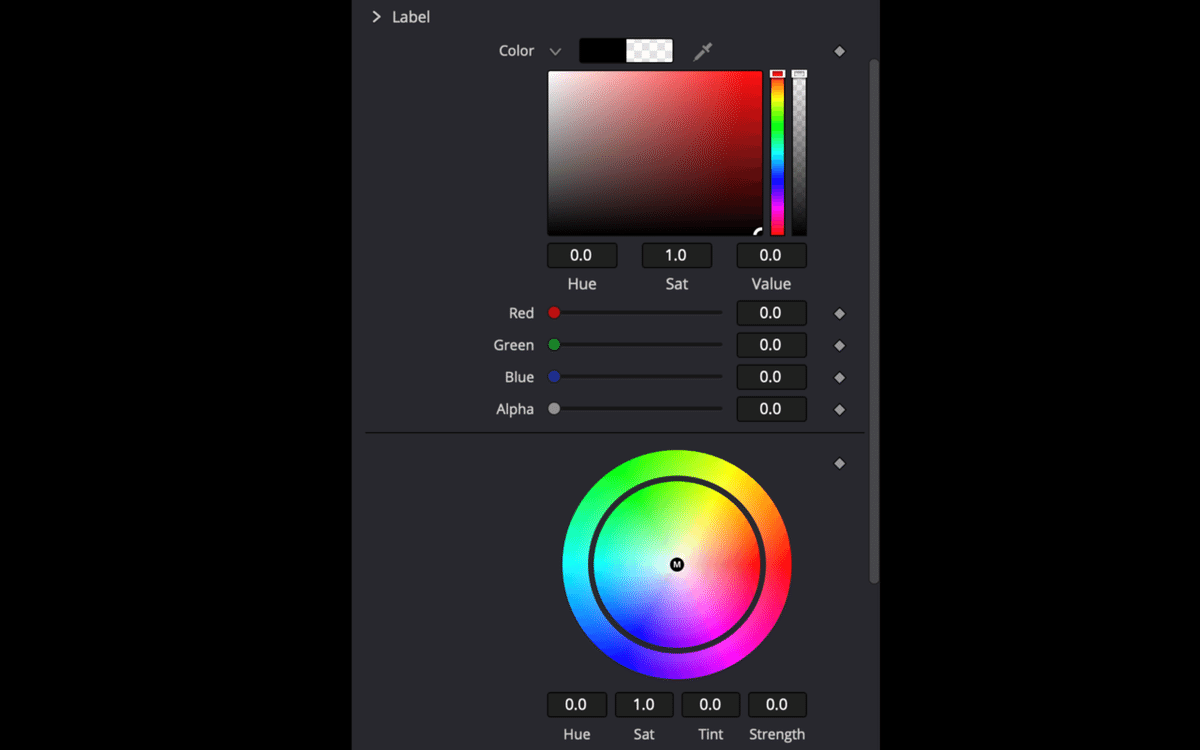The image size is (1200, 750).
Task: Select the Blue value field
Action: coord(771,377)
